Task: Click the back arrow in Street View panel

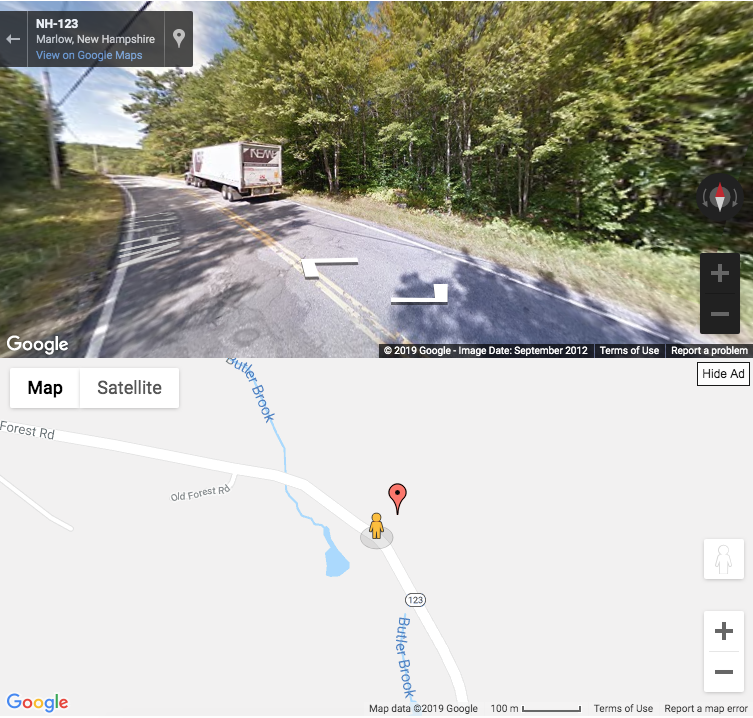Action: pos(13,39)
